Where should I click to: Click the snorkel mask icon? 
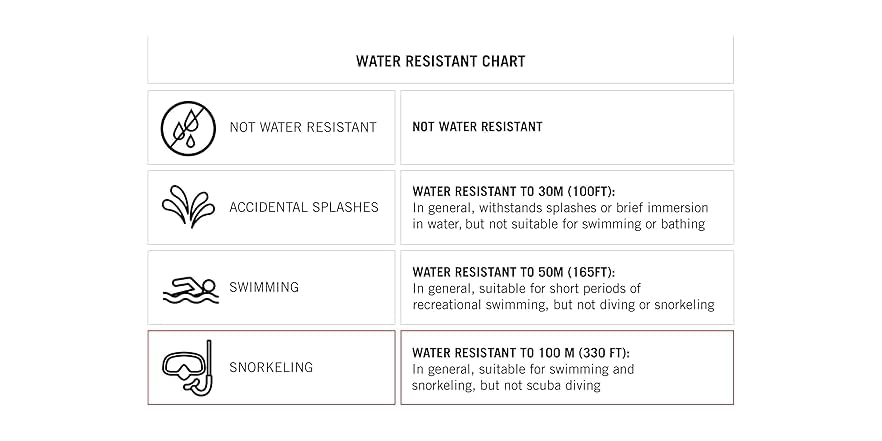(x=188, y=368)
